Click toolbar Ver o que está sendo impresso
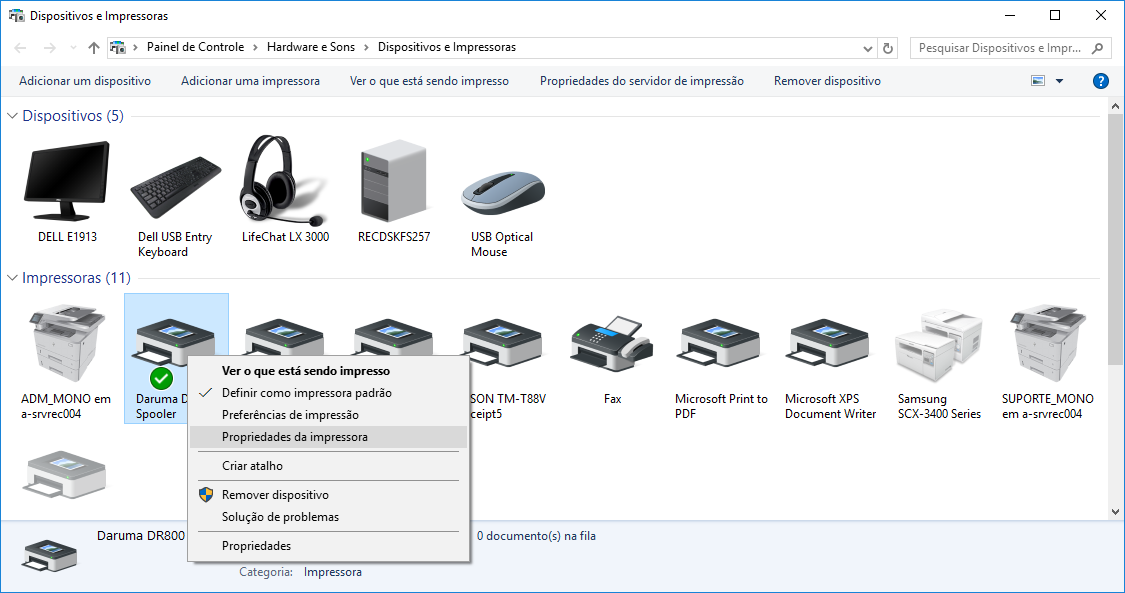 (x=429, y=81)
